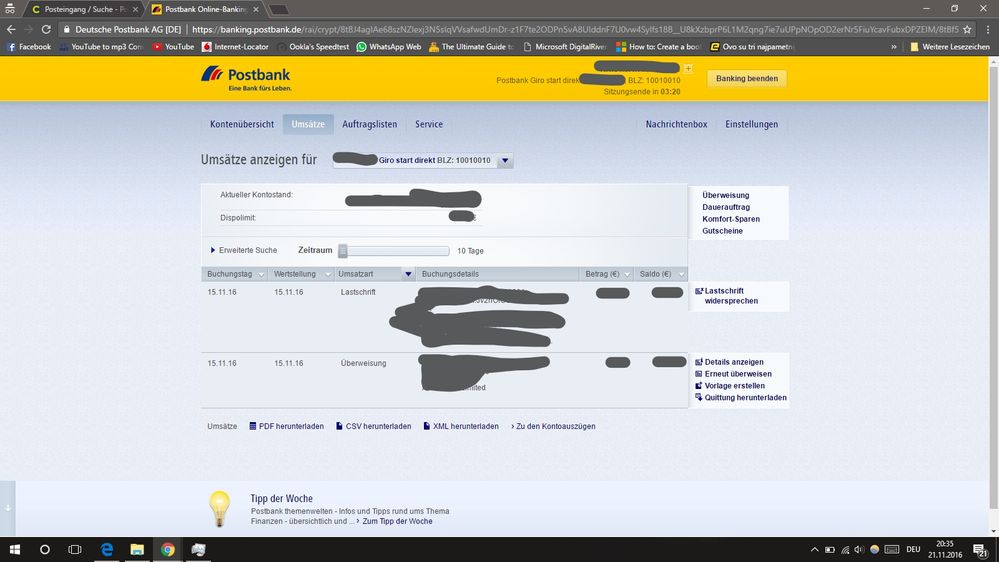Click Komfort-Sparen link
Image resolution: width=999 pixels, height=562 pixels.
point(731,219)
